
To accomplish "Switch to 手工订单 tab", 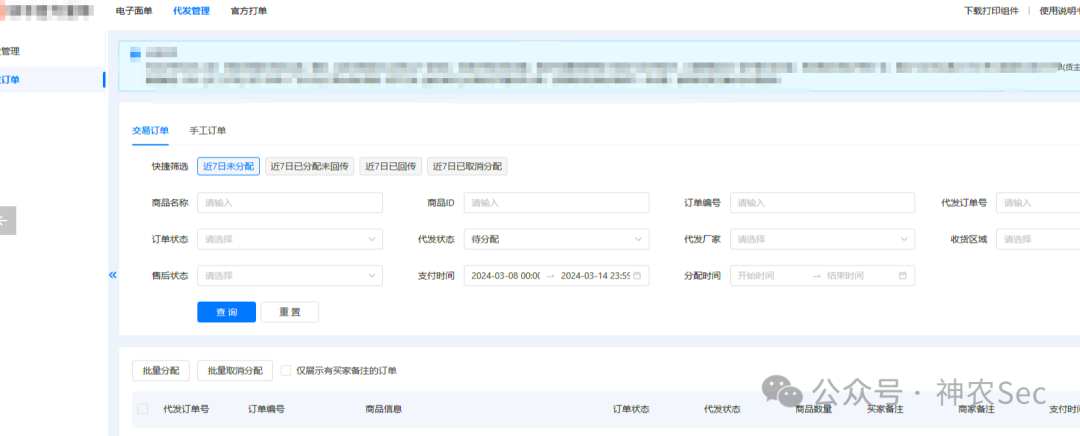I will (x=208, y=130).
